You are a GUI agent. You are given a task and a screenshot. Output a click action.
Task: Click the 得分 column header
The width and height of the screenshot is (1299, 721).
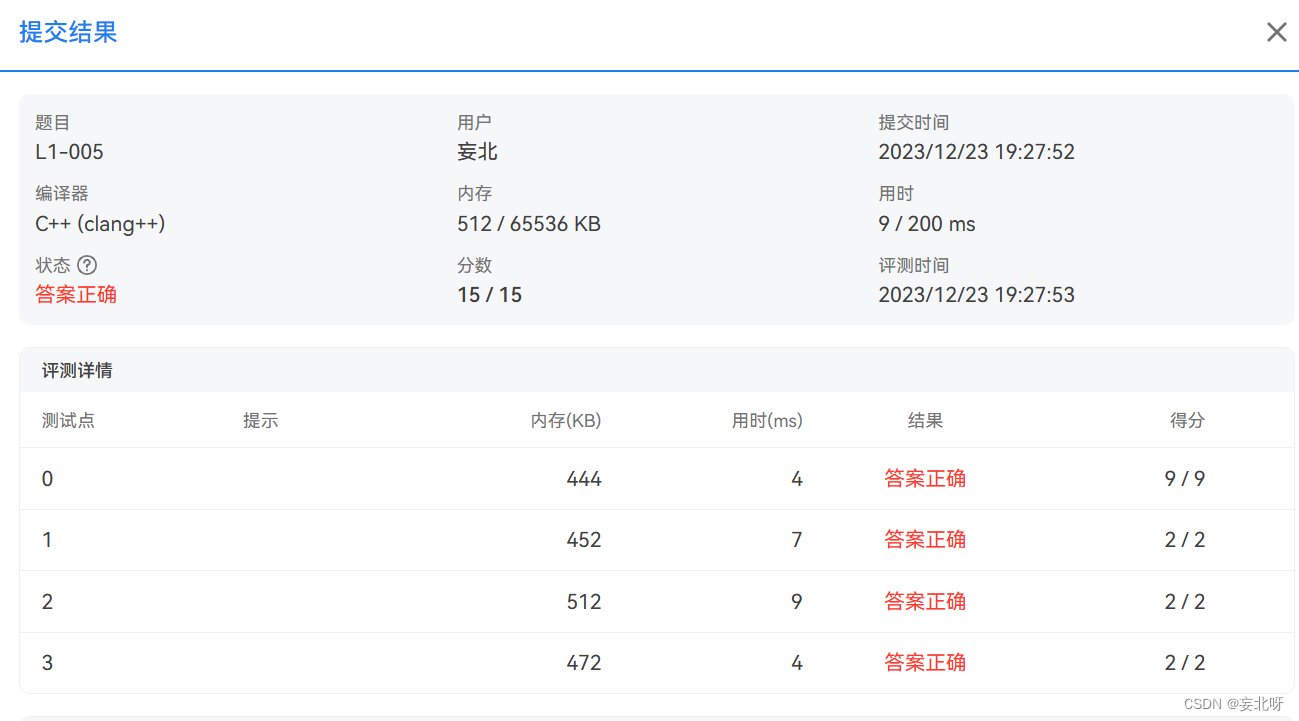click(1187, 421)
